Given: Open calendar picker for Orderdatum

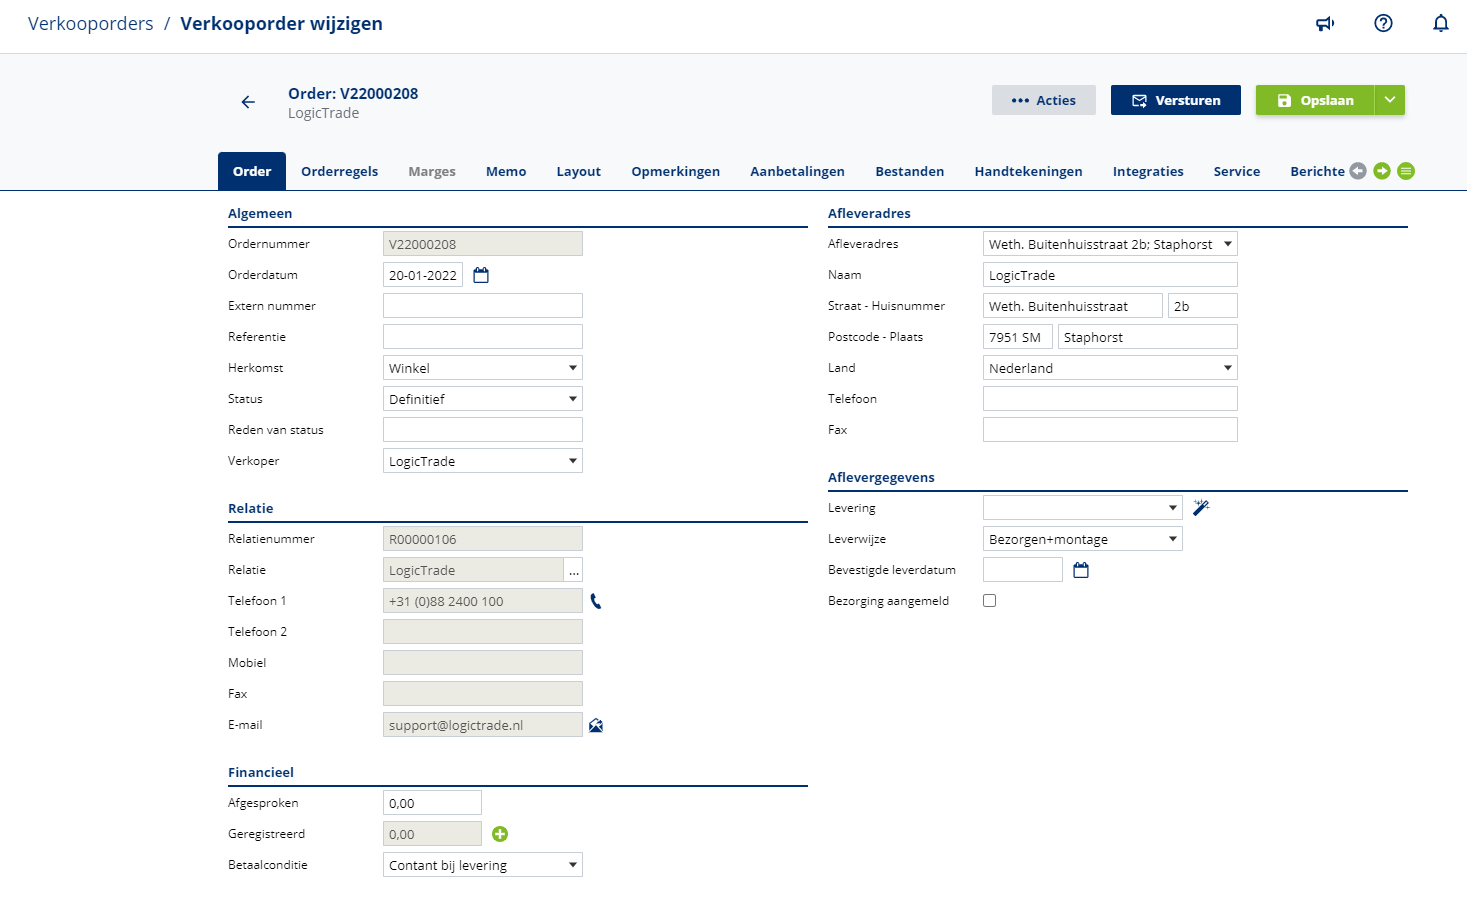Looking at the screenshot, I should click(x=481, y=275).
